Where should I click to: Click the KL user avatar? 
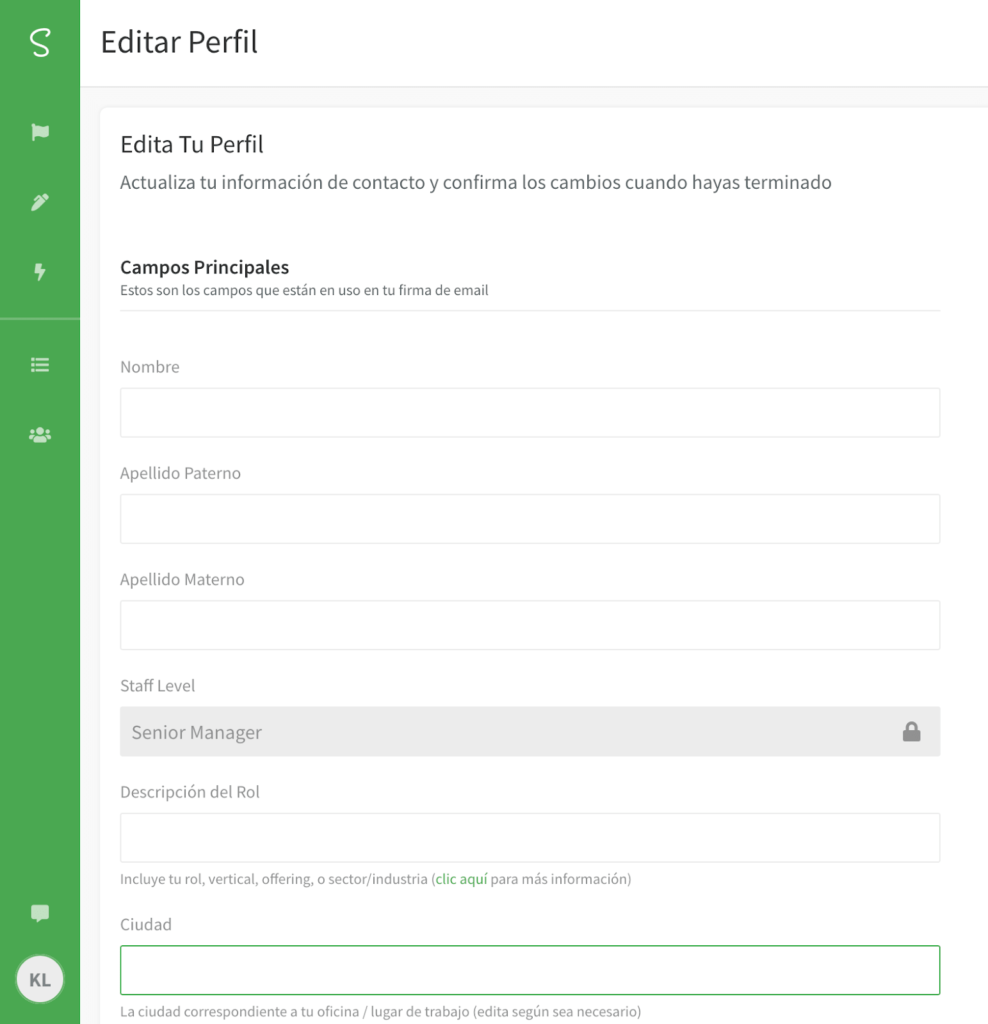pyautogui.click(x=40, y=979)
